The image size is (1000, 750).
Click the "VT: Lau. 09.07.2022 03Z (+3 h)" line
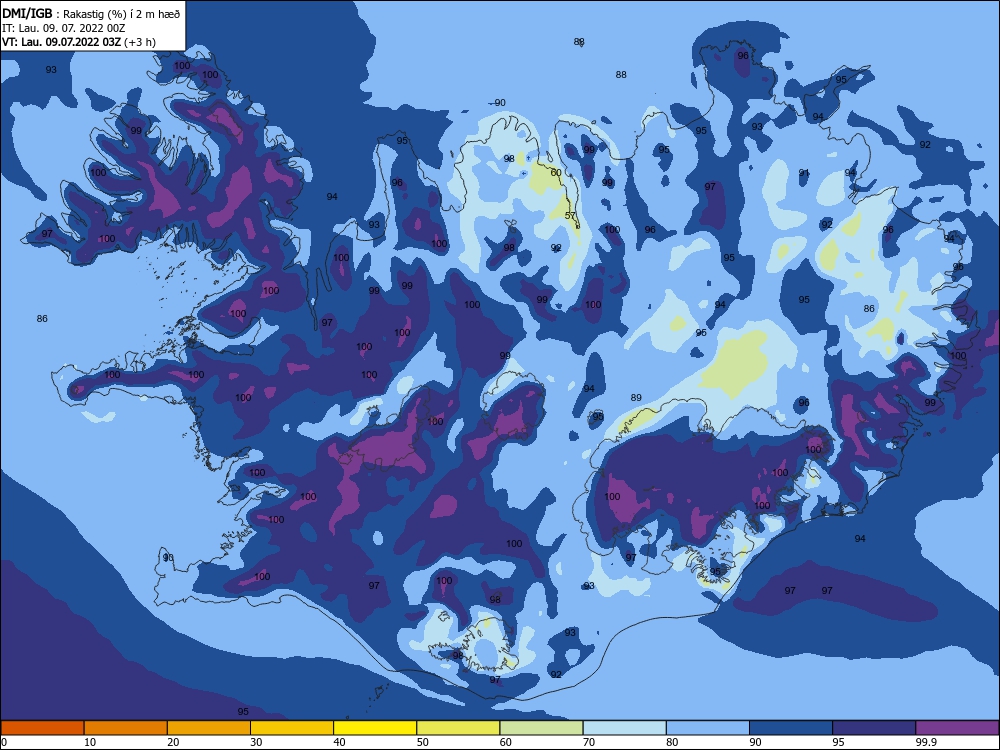pyautogui.click(x=78, y=42)
